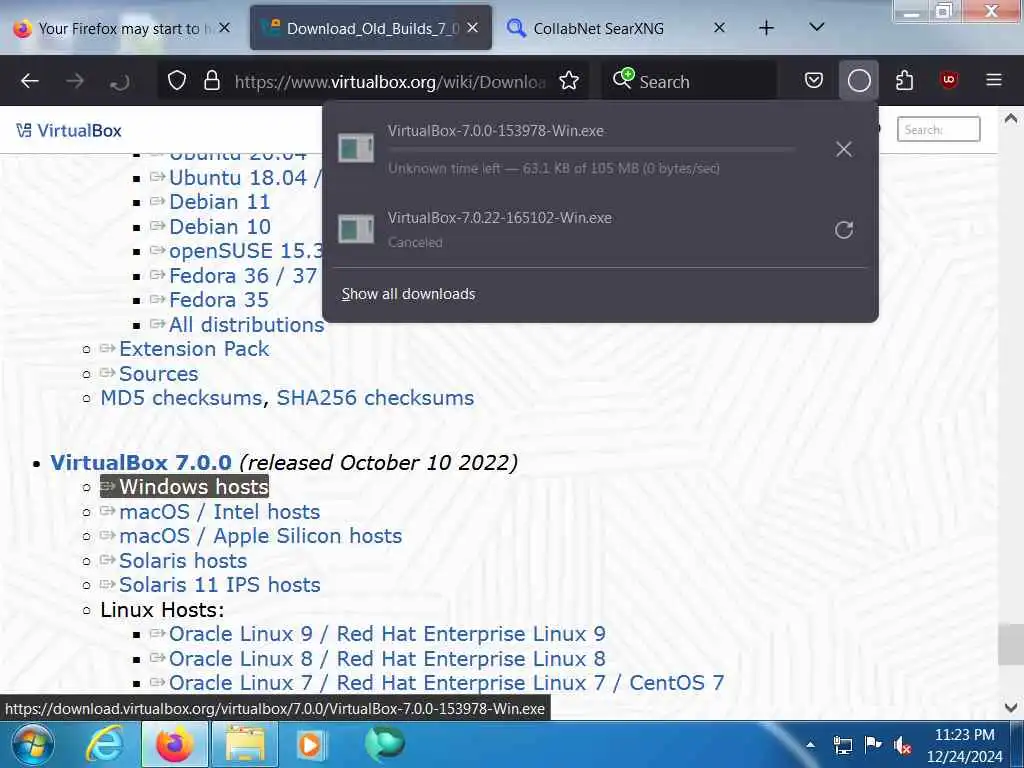Open Debian 10 download link
This screenshot has height=768, width=1024.
(x=220, y=227)
